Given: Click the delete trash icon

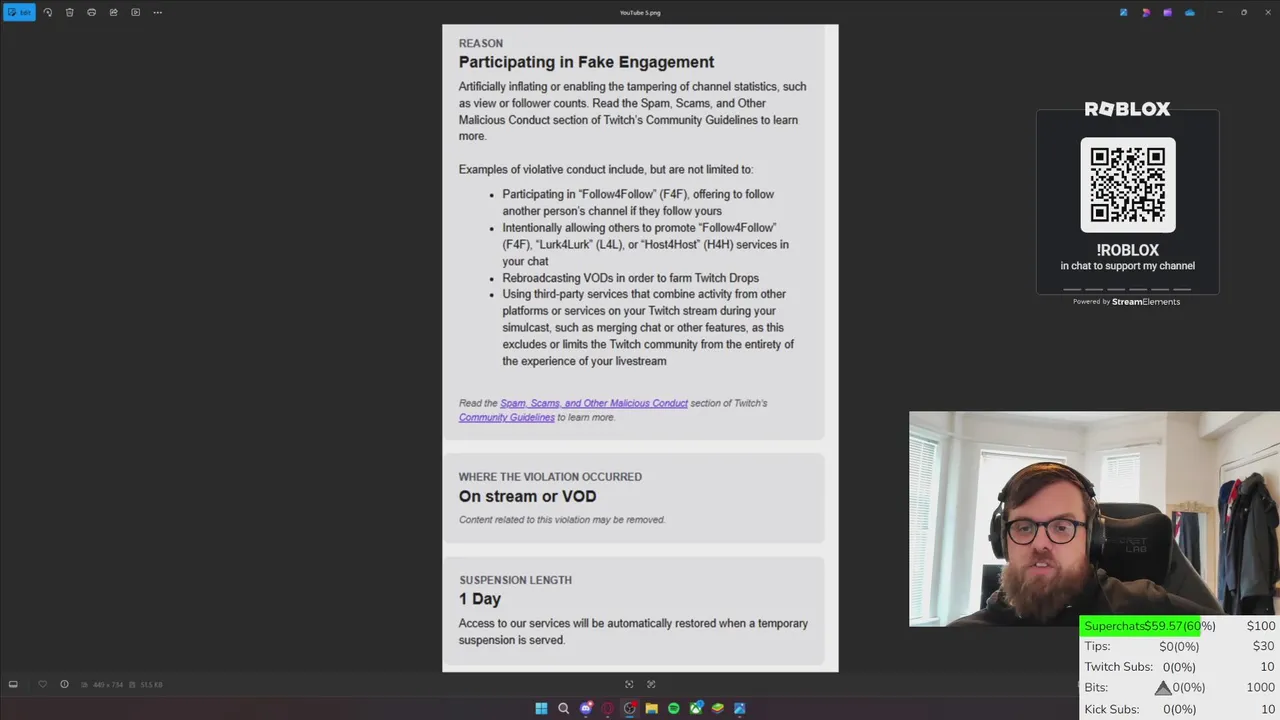Looking at the screenshot, I should 69,12.
